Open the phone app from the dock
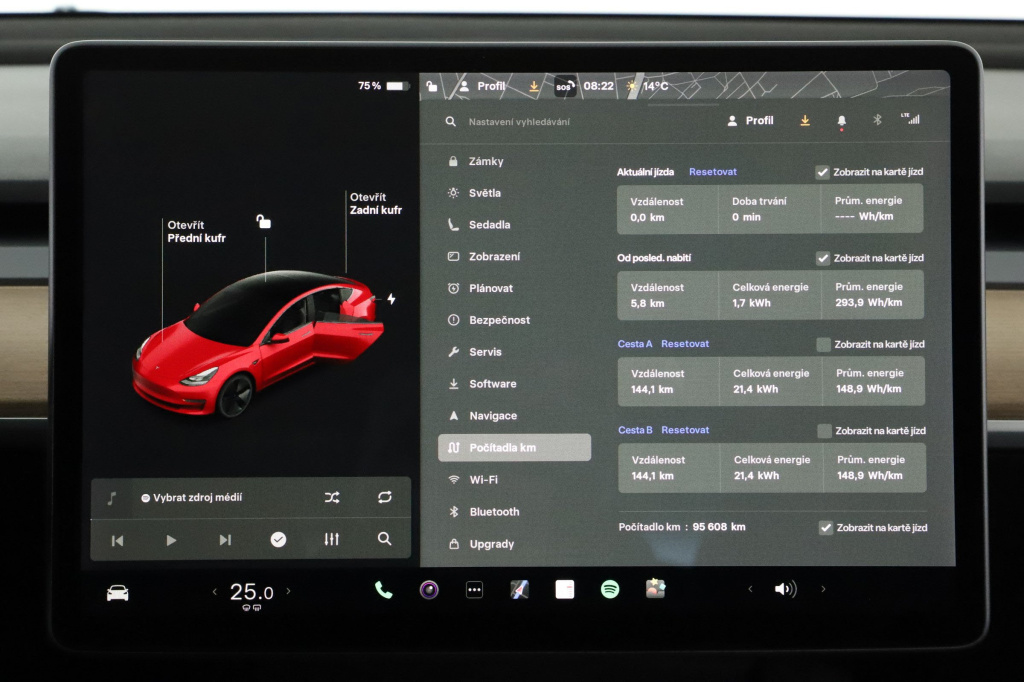The width and height of the screenshot is (1024, 682). [x=383, y=589]
